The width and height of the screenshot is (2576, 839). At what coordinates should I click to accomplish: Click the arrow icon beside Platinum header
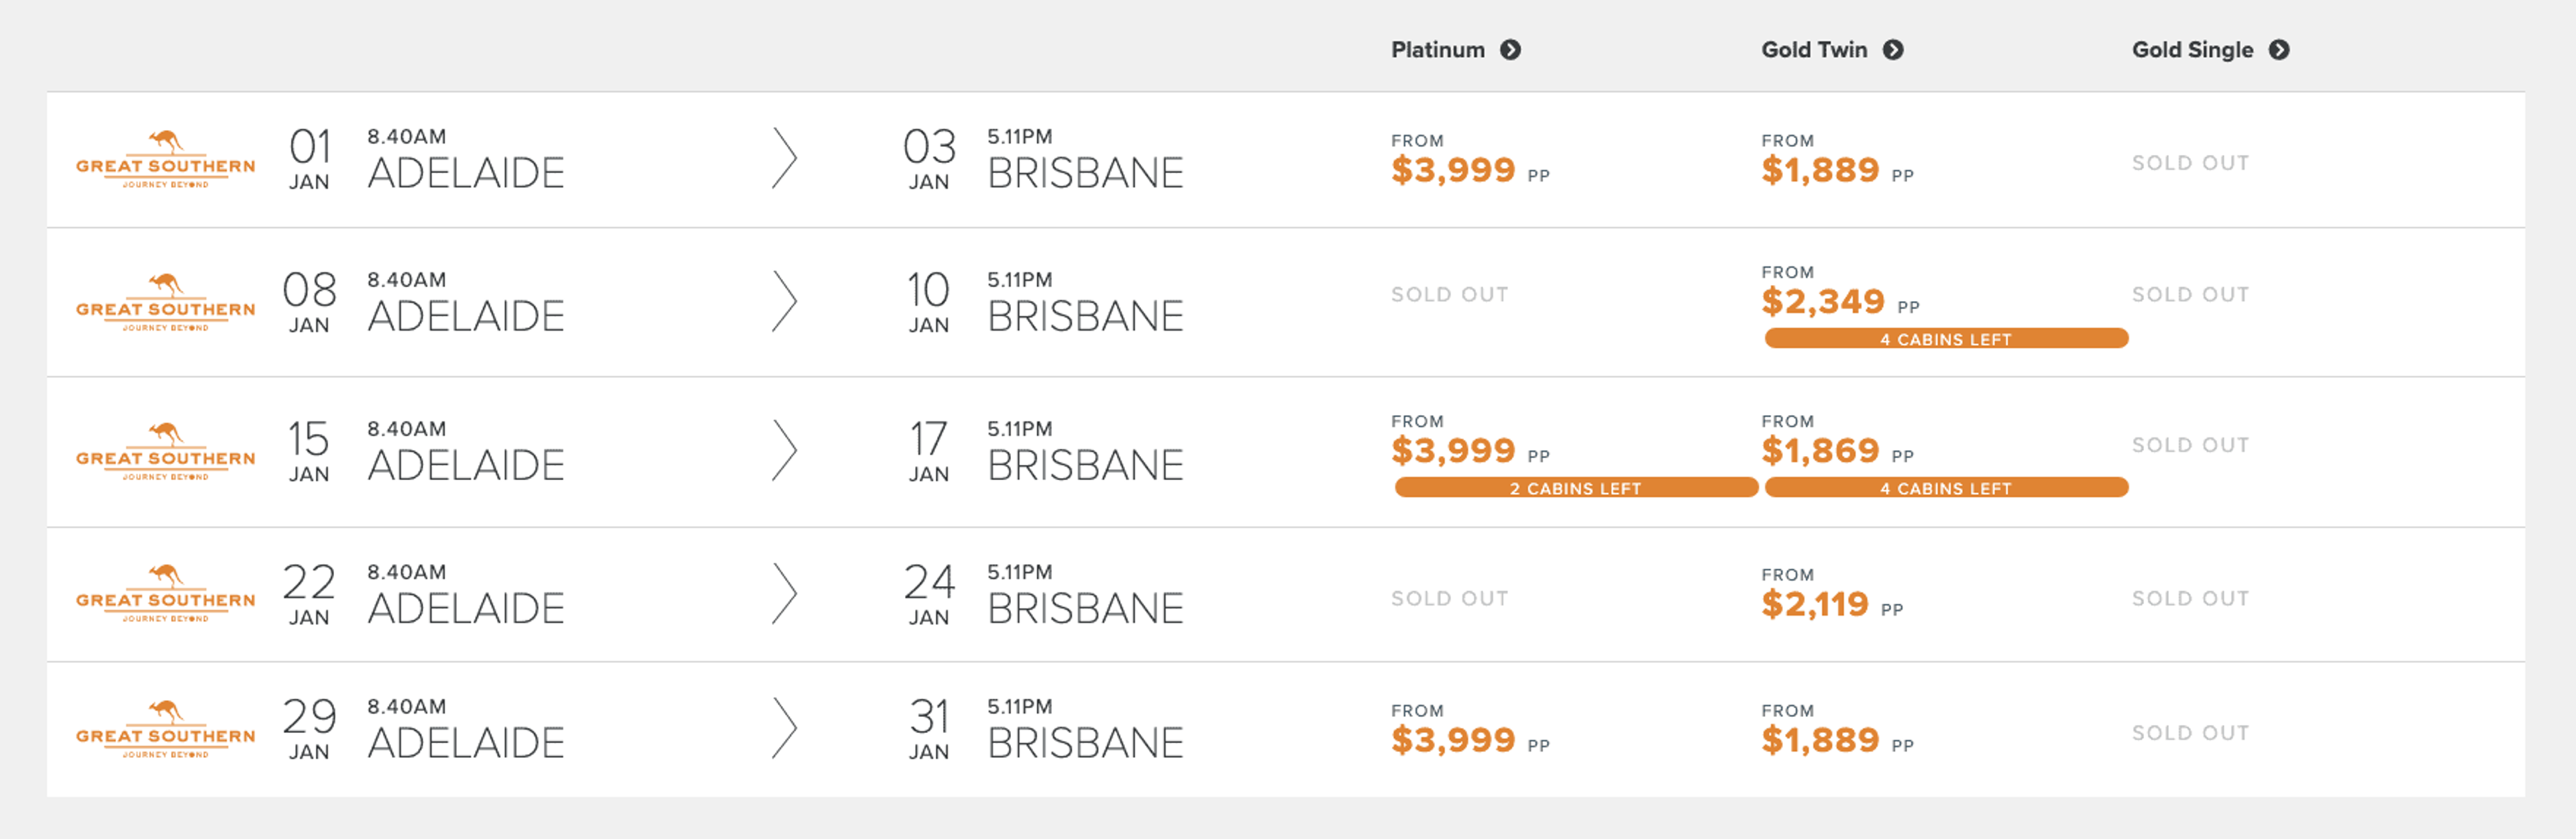pyautogui.click(x=1510, y=50)
